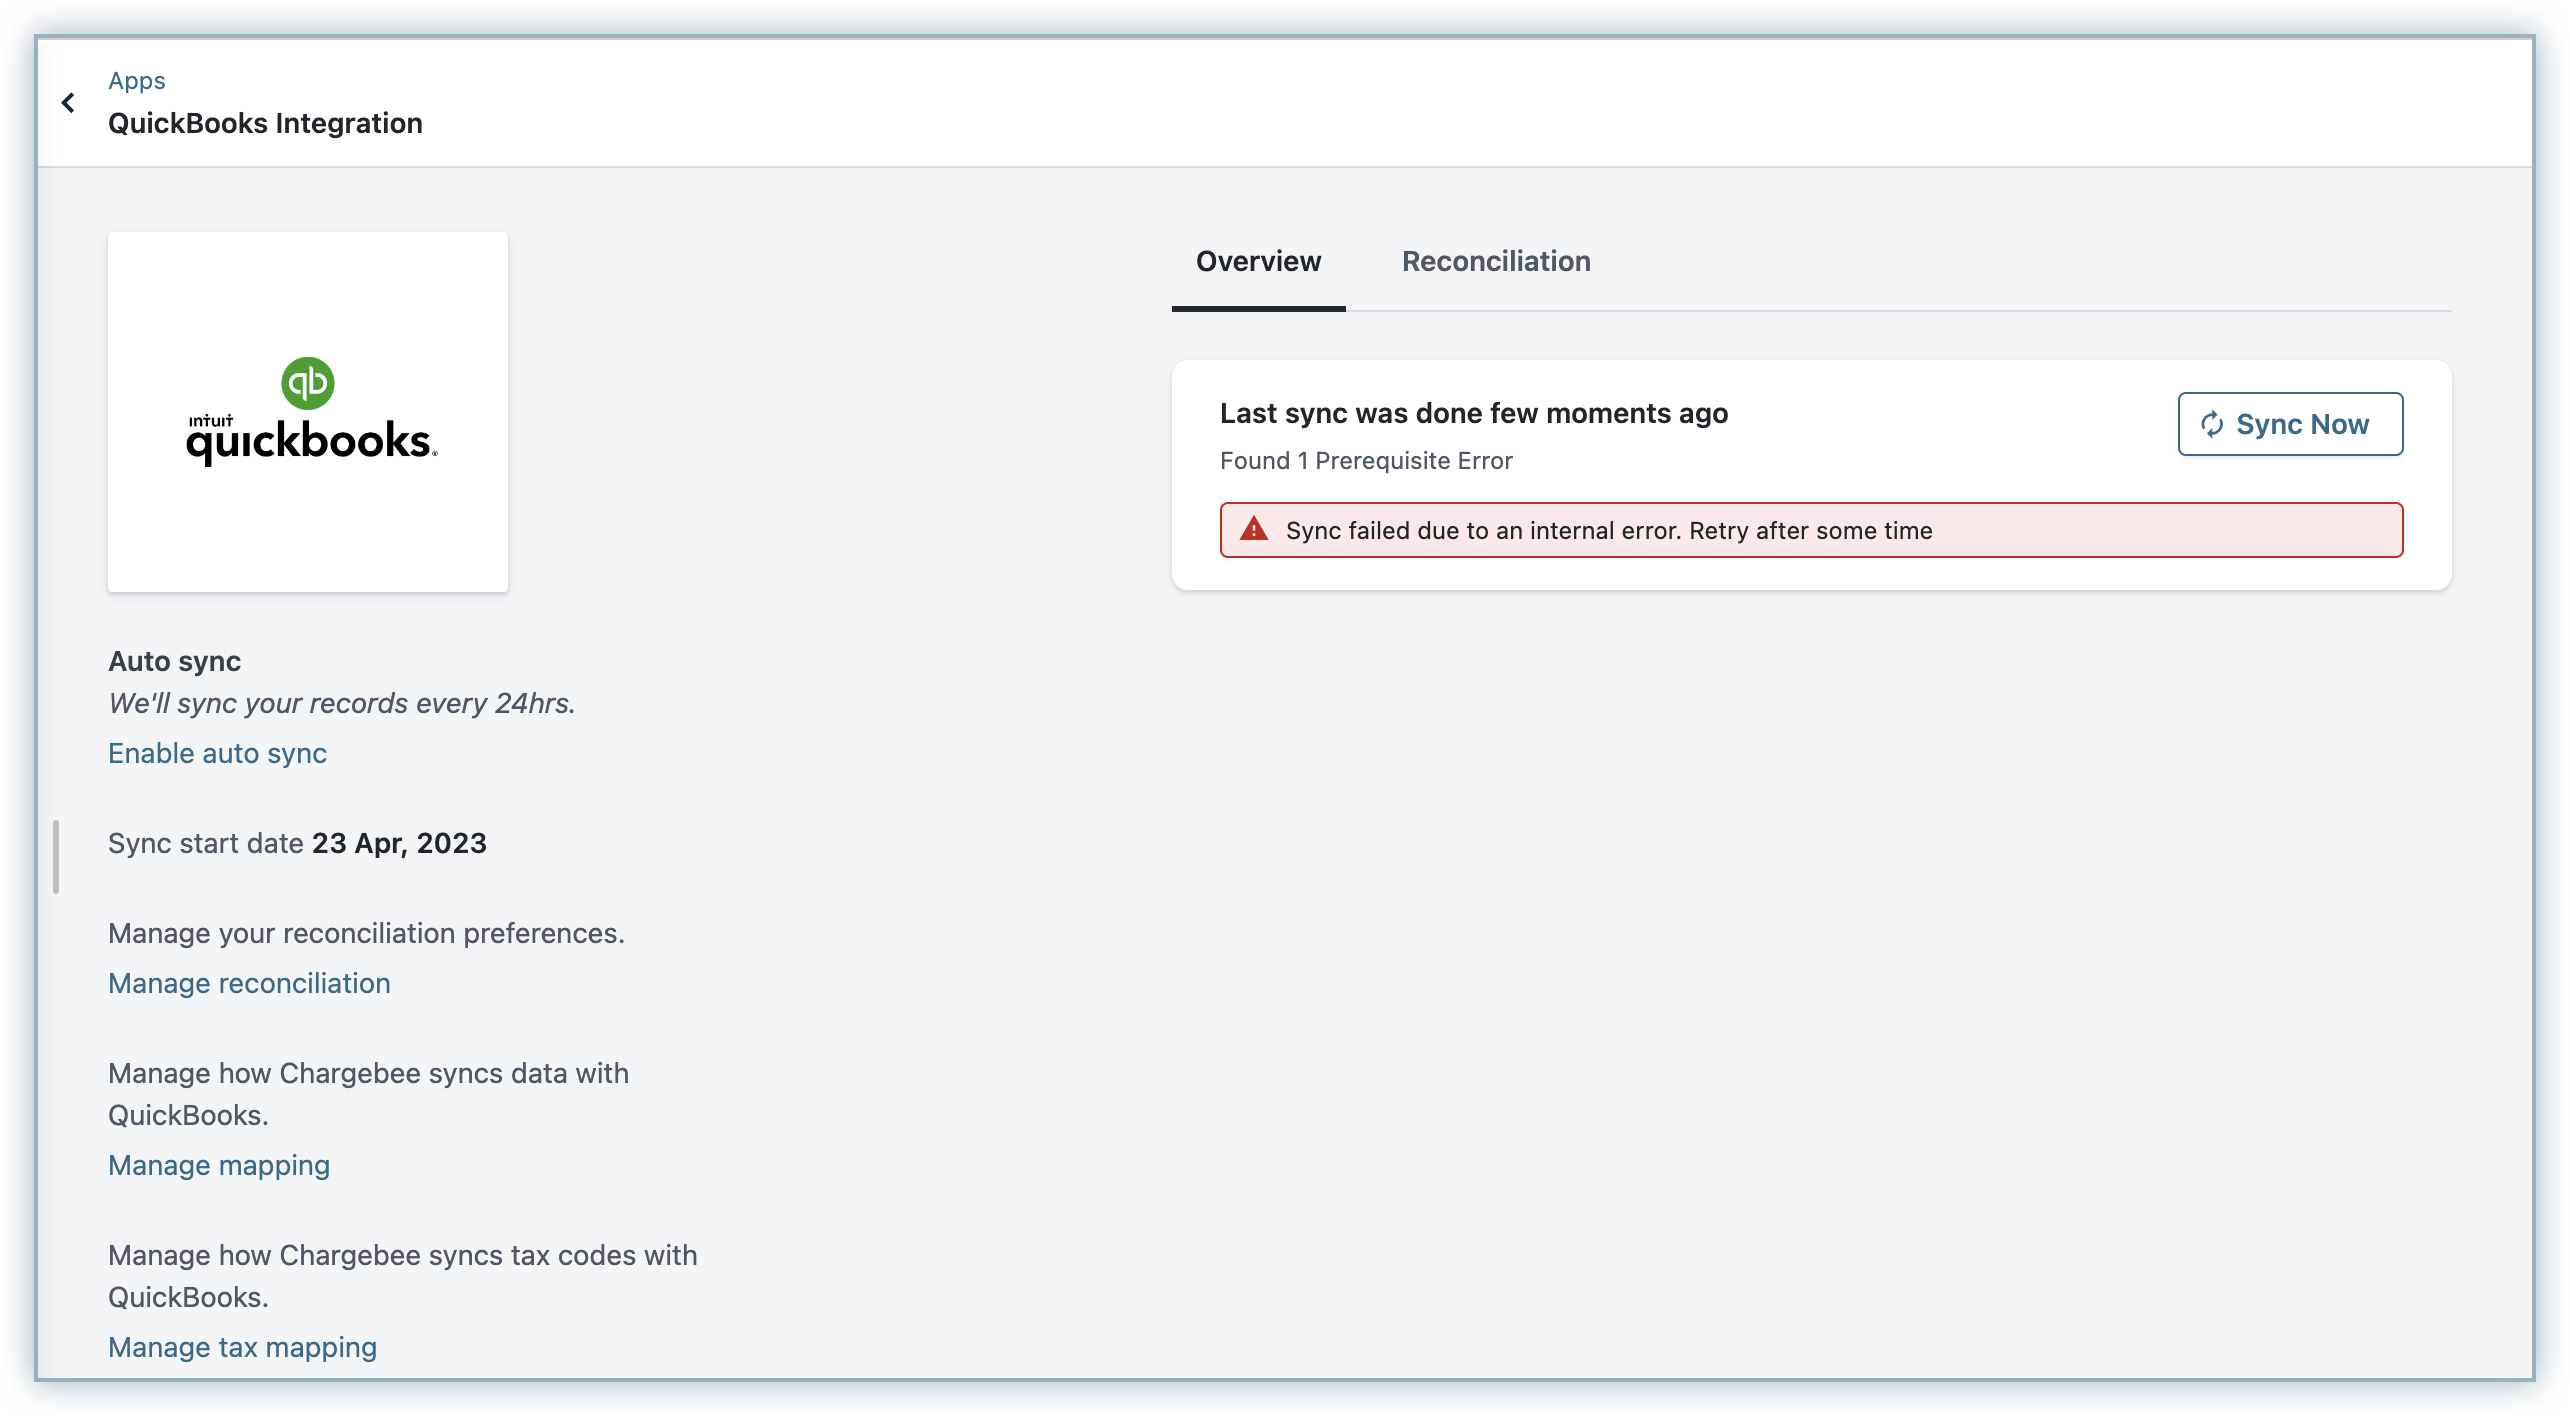Image resolution: width=2570 pixels, height=1416 pixels.
Task: Open Manage tax mapping link
Action: click(242, 1347)
